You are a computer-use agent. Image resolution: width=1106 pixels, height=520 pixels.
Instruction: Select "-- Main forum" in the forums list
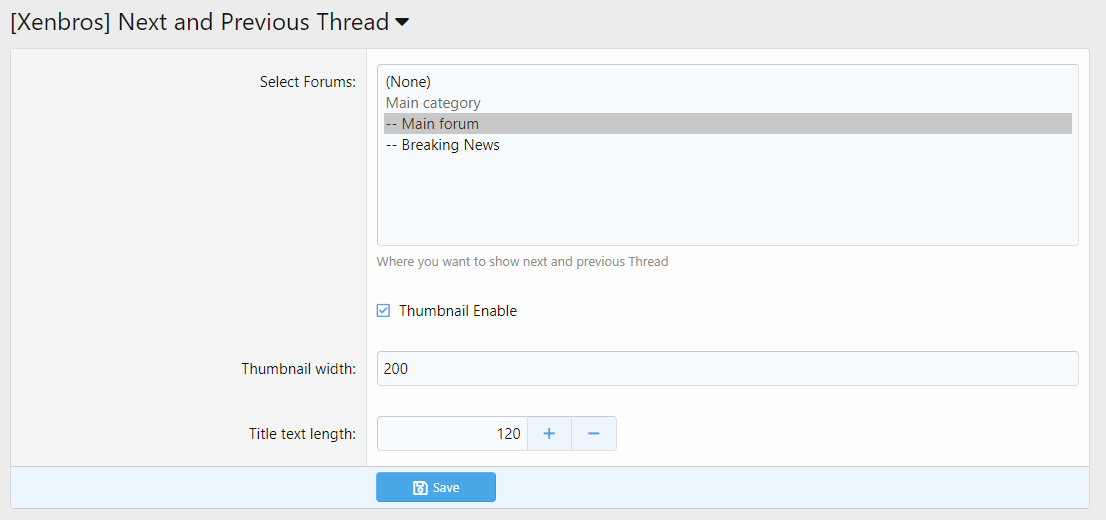click(432, 124)
